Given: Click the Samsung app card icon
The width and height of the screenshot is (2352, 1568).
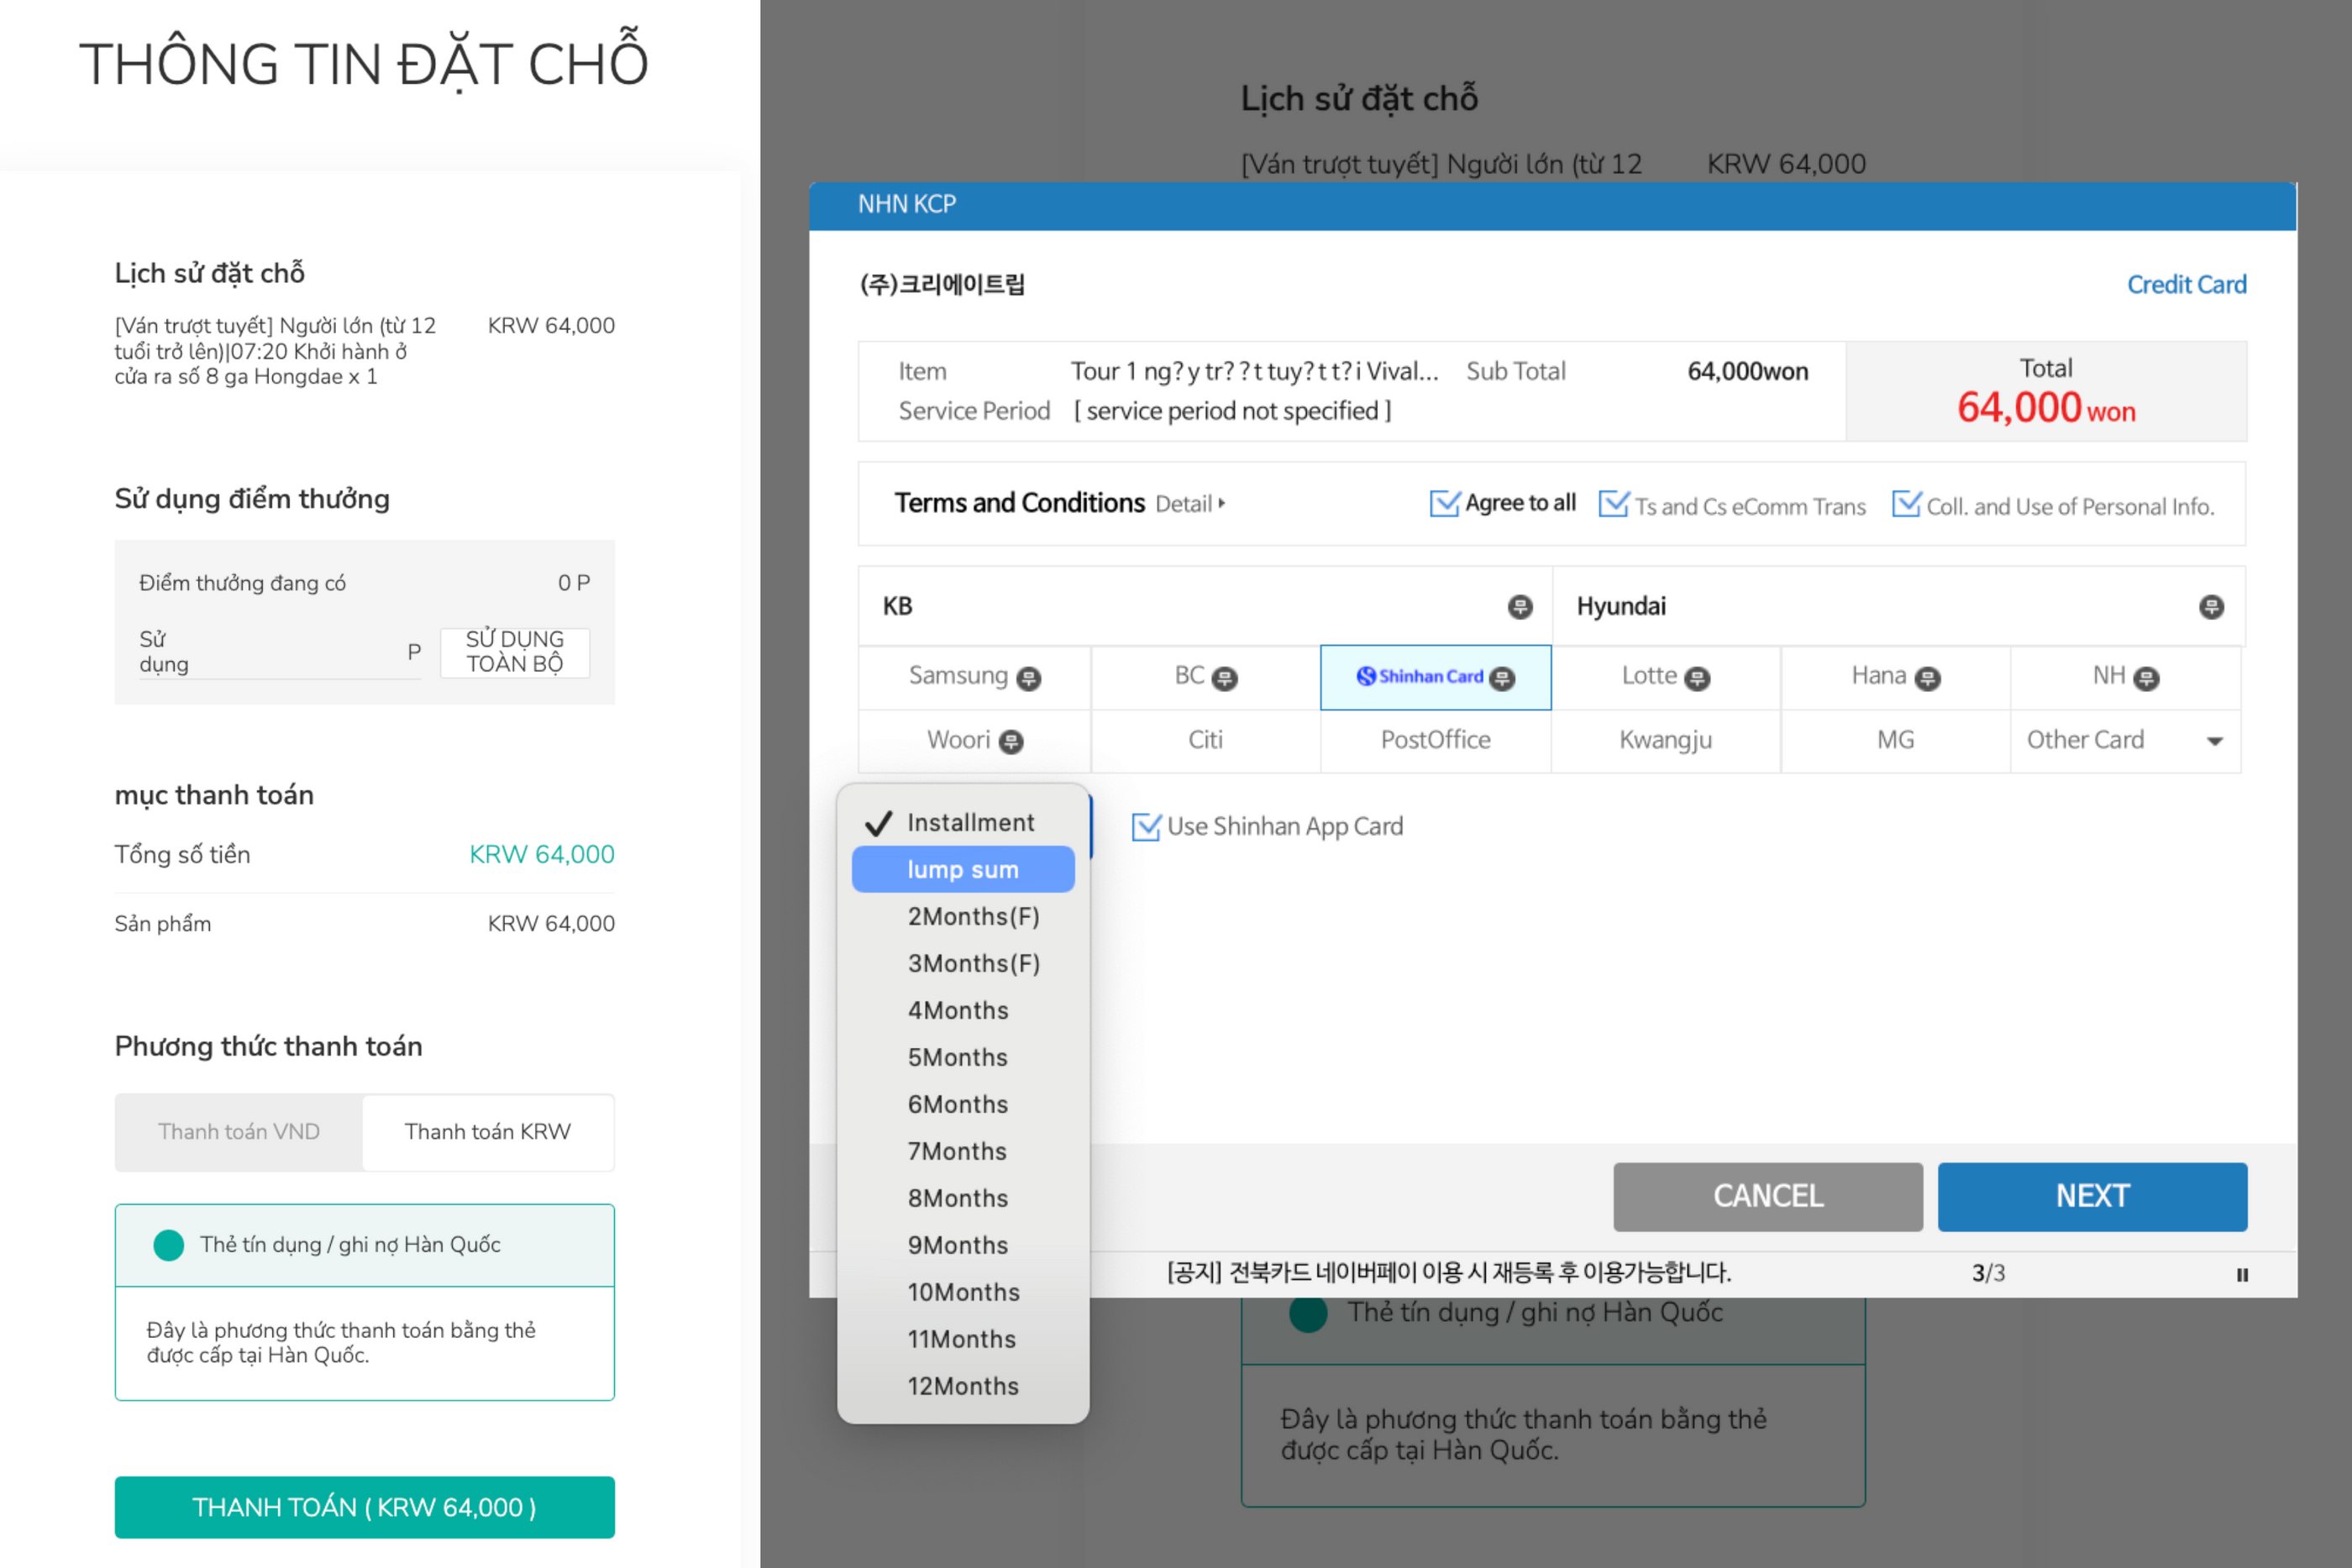Looking at the screenshot, I should pos(1031,677).
